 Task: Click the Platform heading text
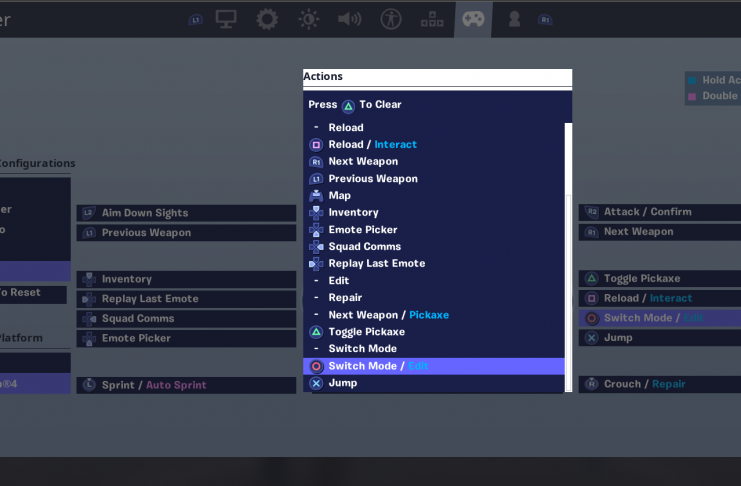21,338
